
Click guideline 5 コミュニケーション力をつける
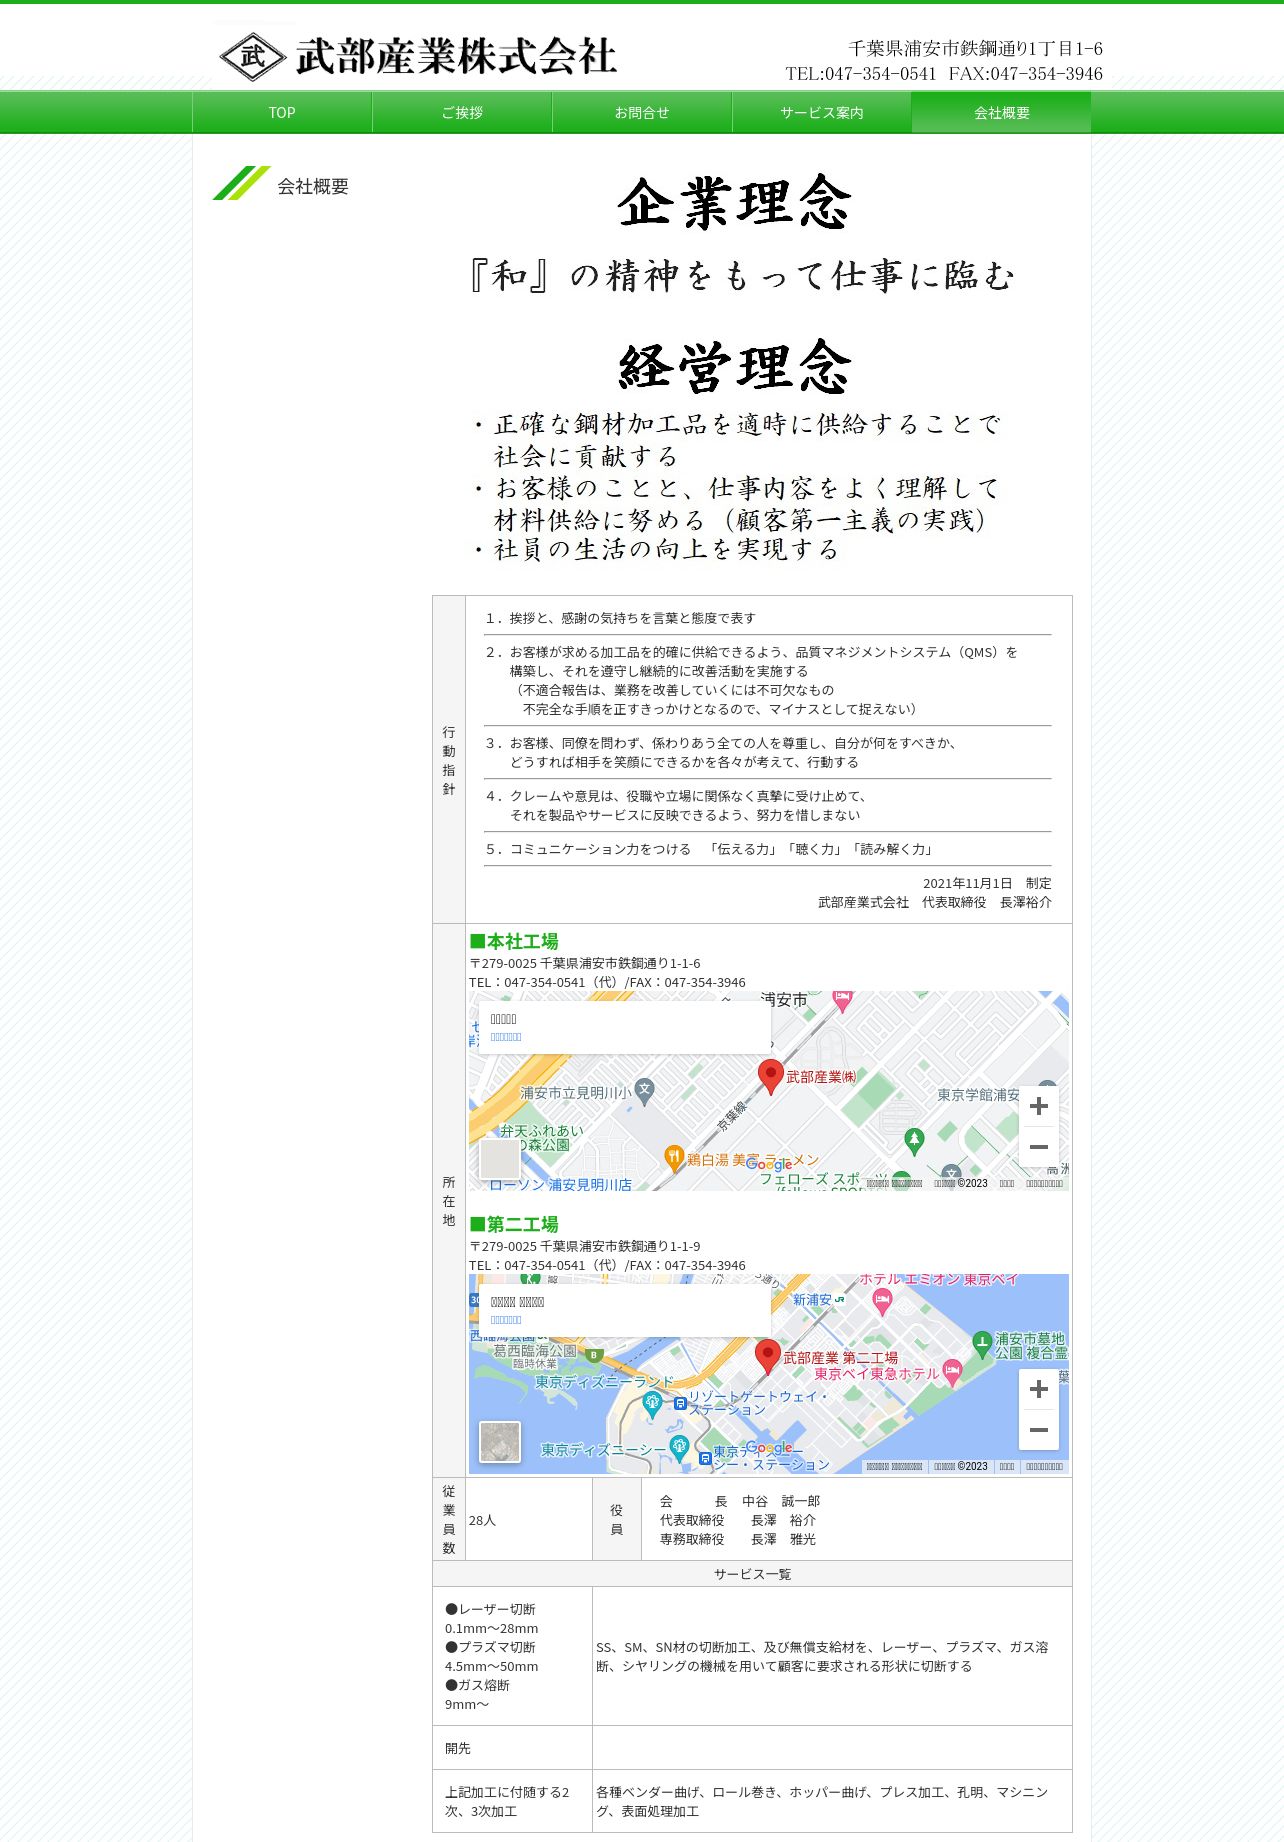point(710,849)
